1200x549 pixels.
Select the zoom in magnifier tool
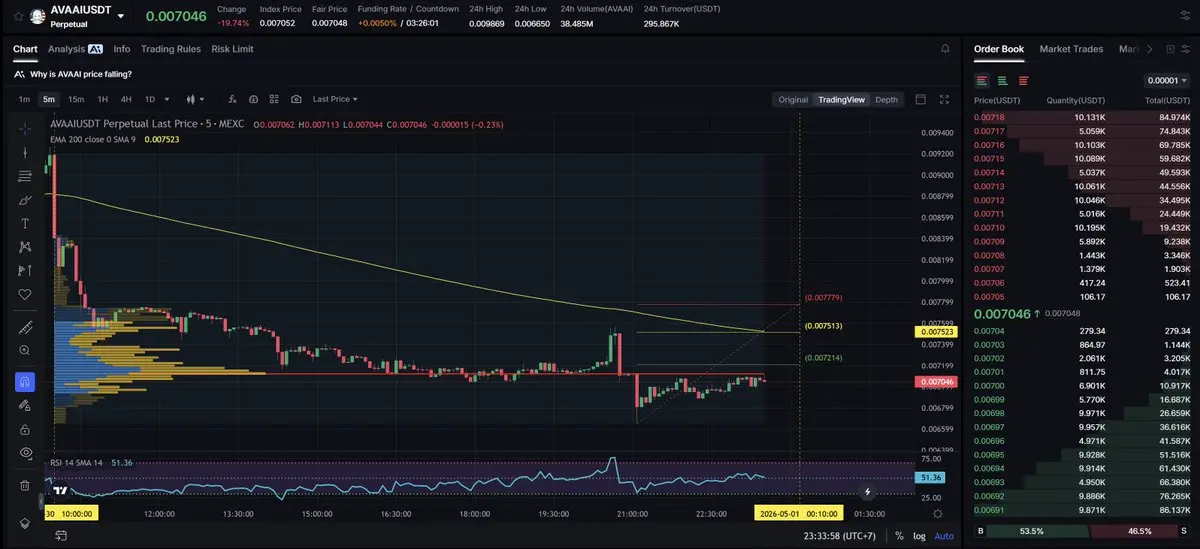click(25, 351)
